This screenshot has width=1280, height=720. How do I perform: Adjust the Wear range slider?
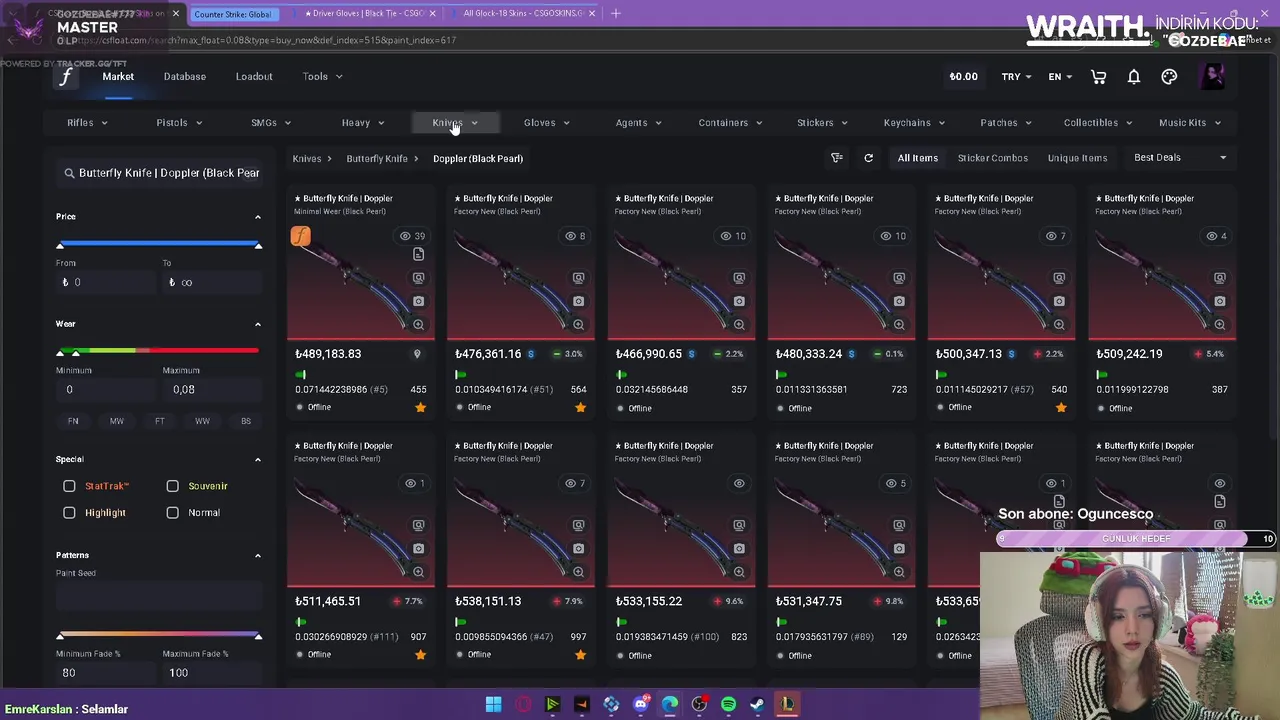159,352
